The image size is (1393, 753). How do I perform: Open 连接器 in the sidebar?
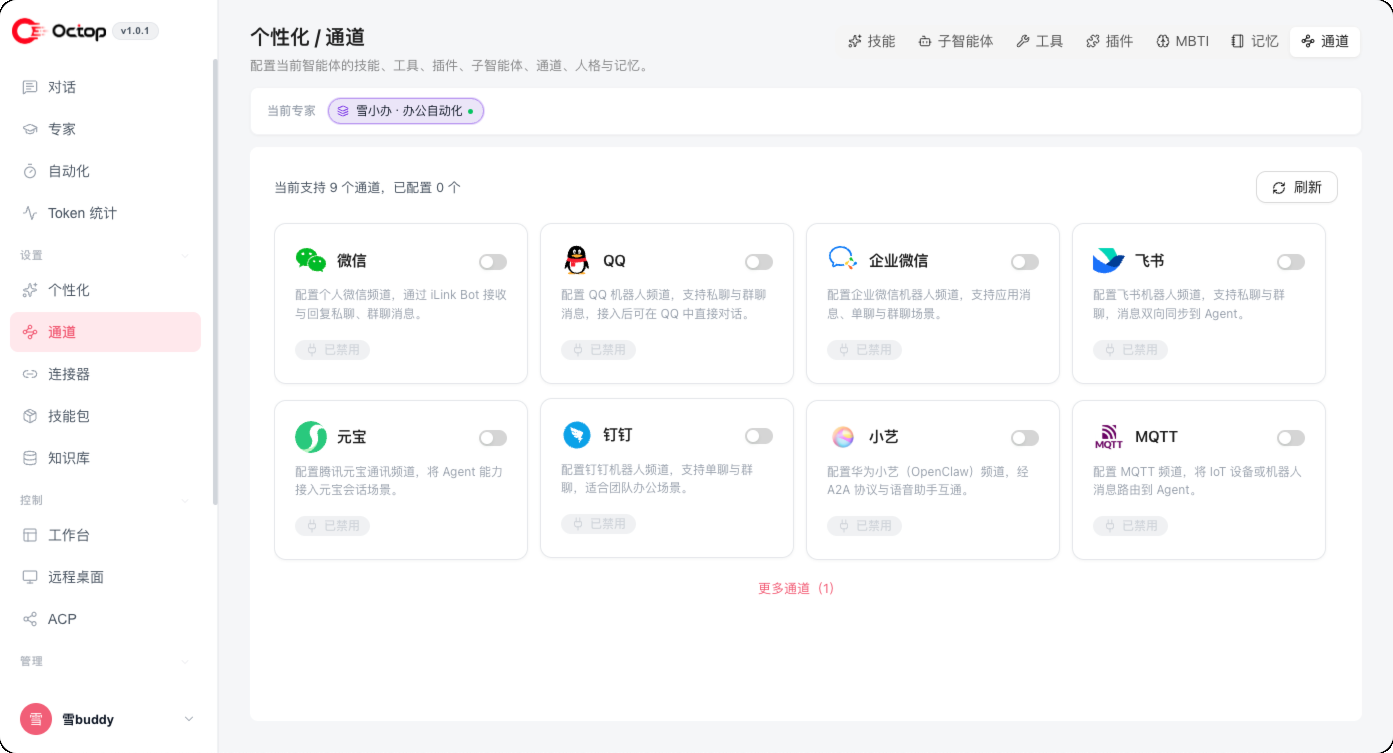pyautogui.click(x=105, y=374)
